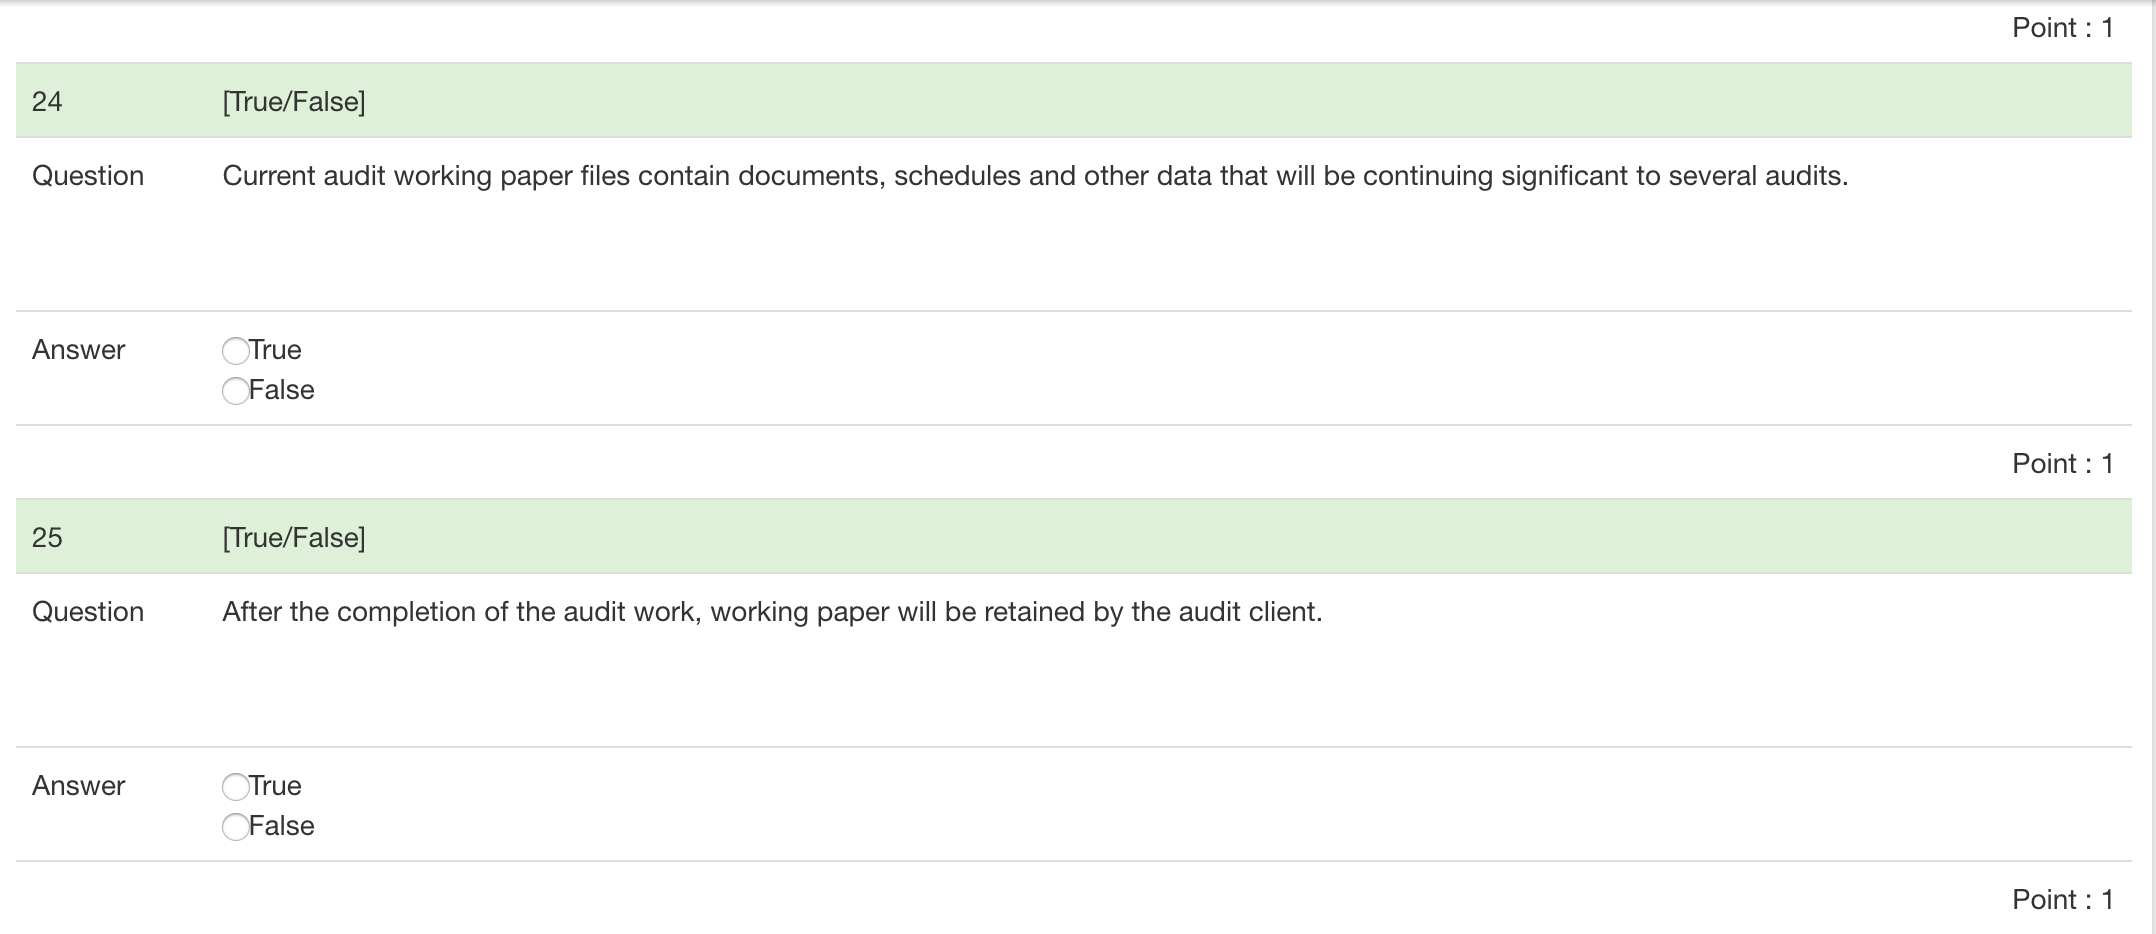The width and height of the screenshot is (2156, 934).
Task: Click the number 24 in the green header
Action: coord(44,99)
